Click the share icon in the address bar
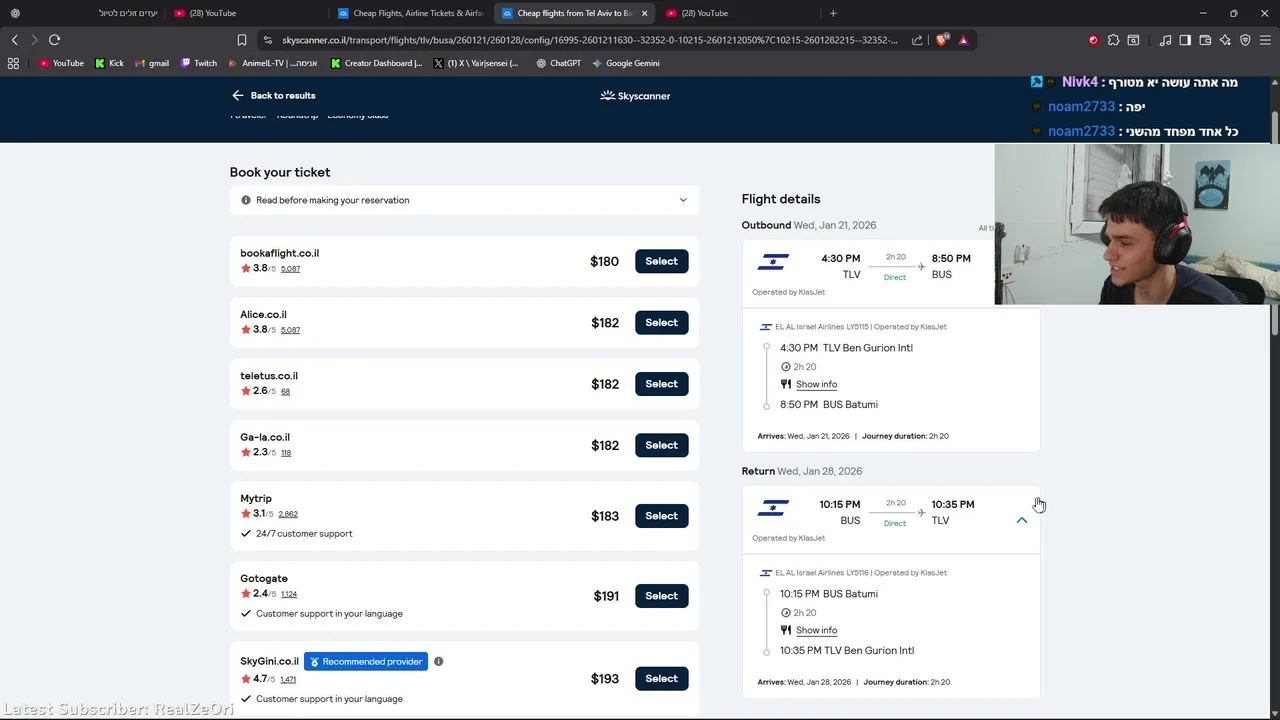Viewport: 1280px width, 720px height. coord(917,40)
